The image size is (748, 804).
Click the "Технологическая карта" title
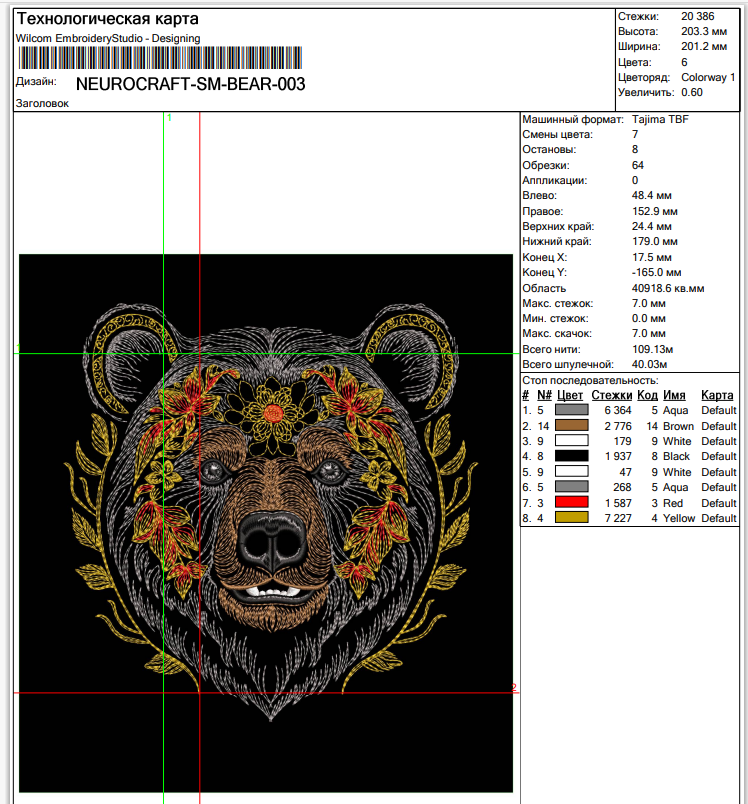[x=107, y=20]
